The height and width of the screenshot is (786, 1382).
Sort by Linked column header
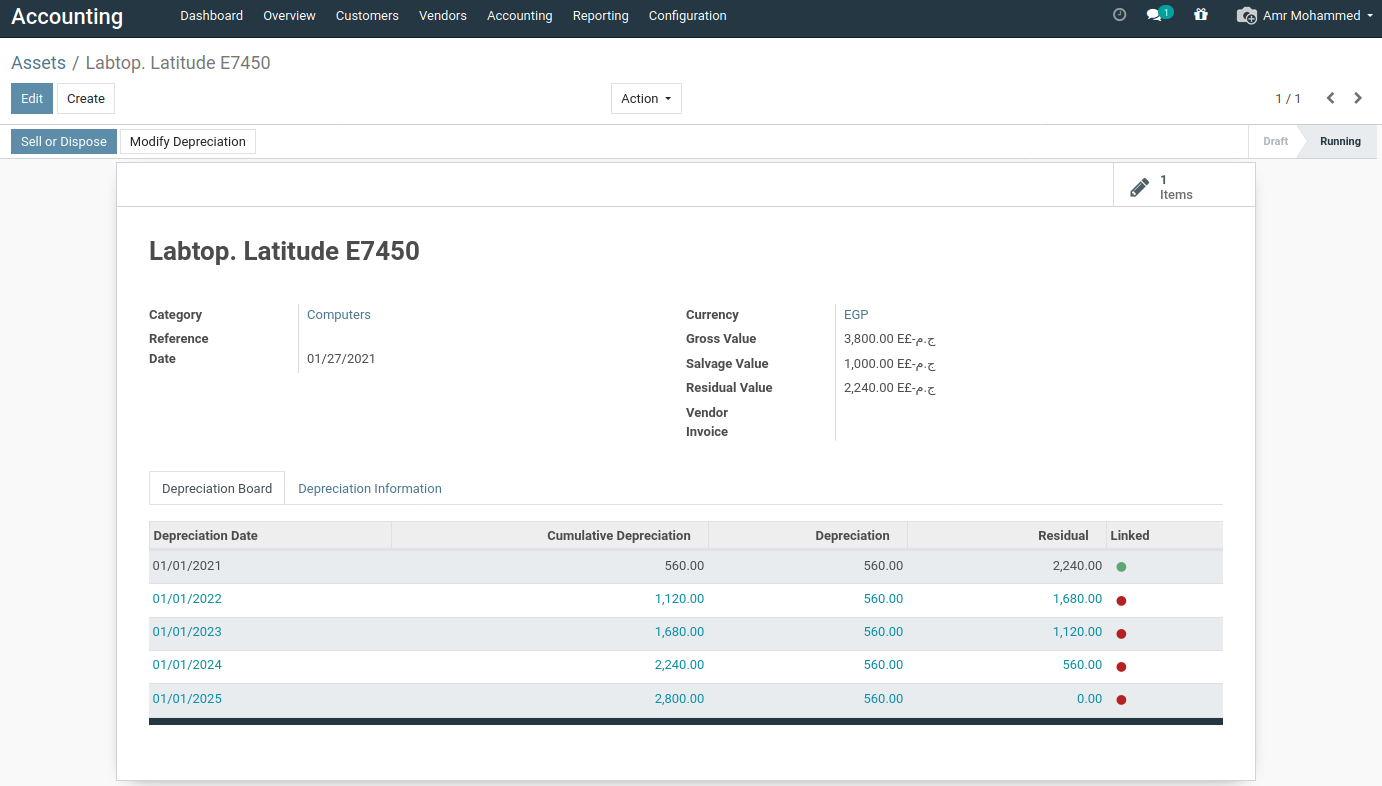[x=1164, y=536]
